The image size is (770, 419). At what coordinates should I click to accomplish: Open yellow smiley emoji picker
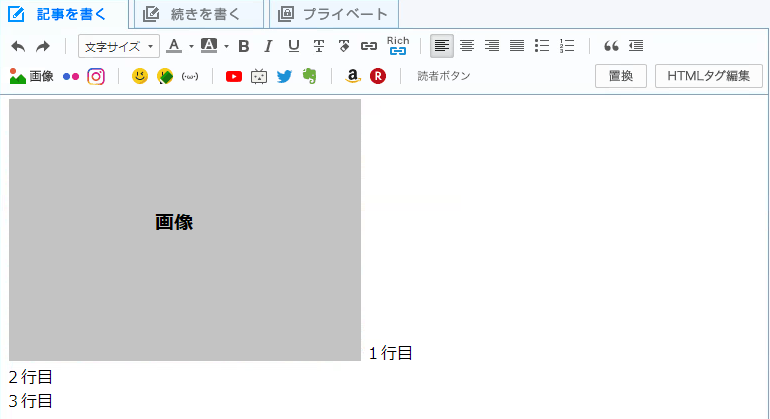tap(140, 76)
